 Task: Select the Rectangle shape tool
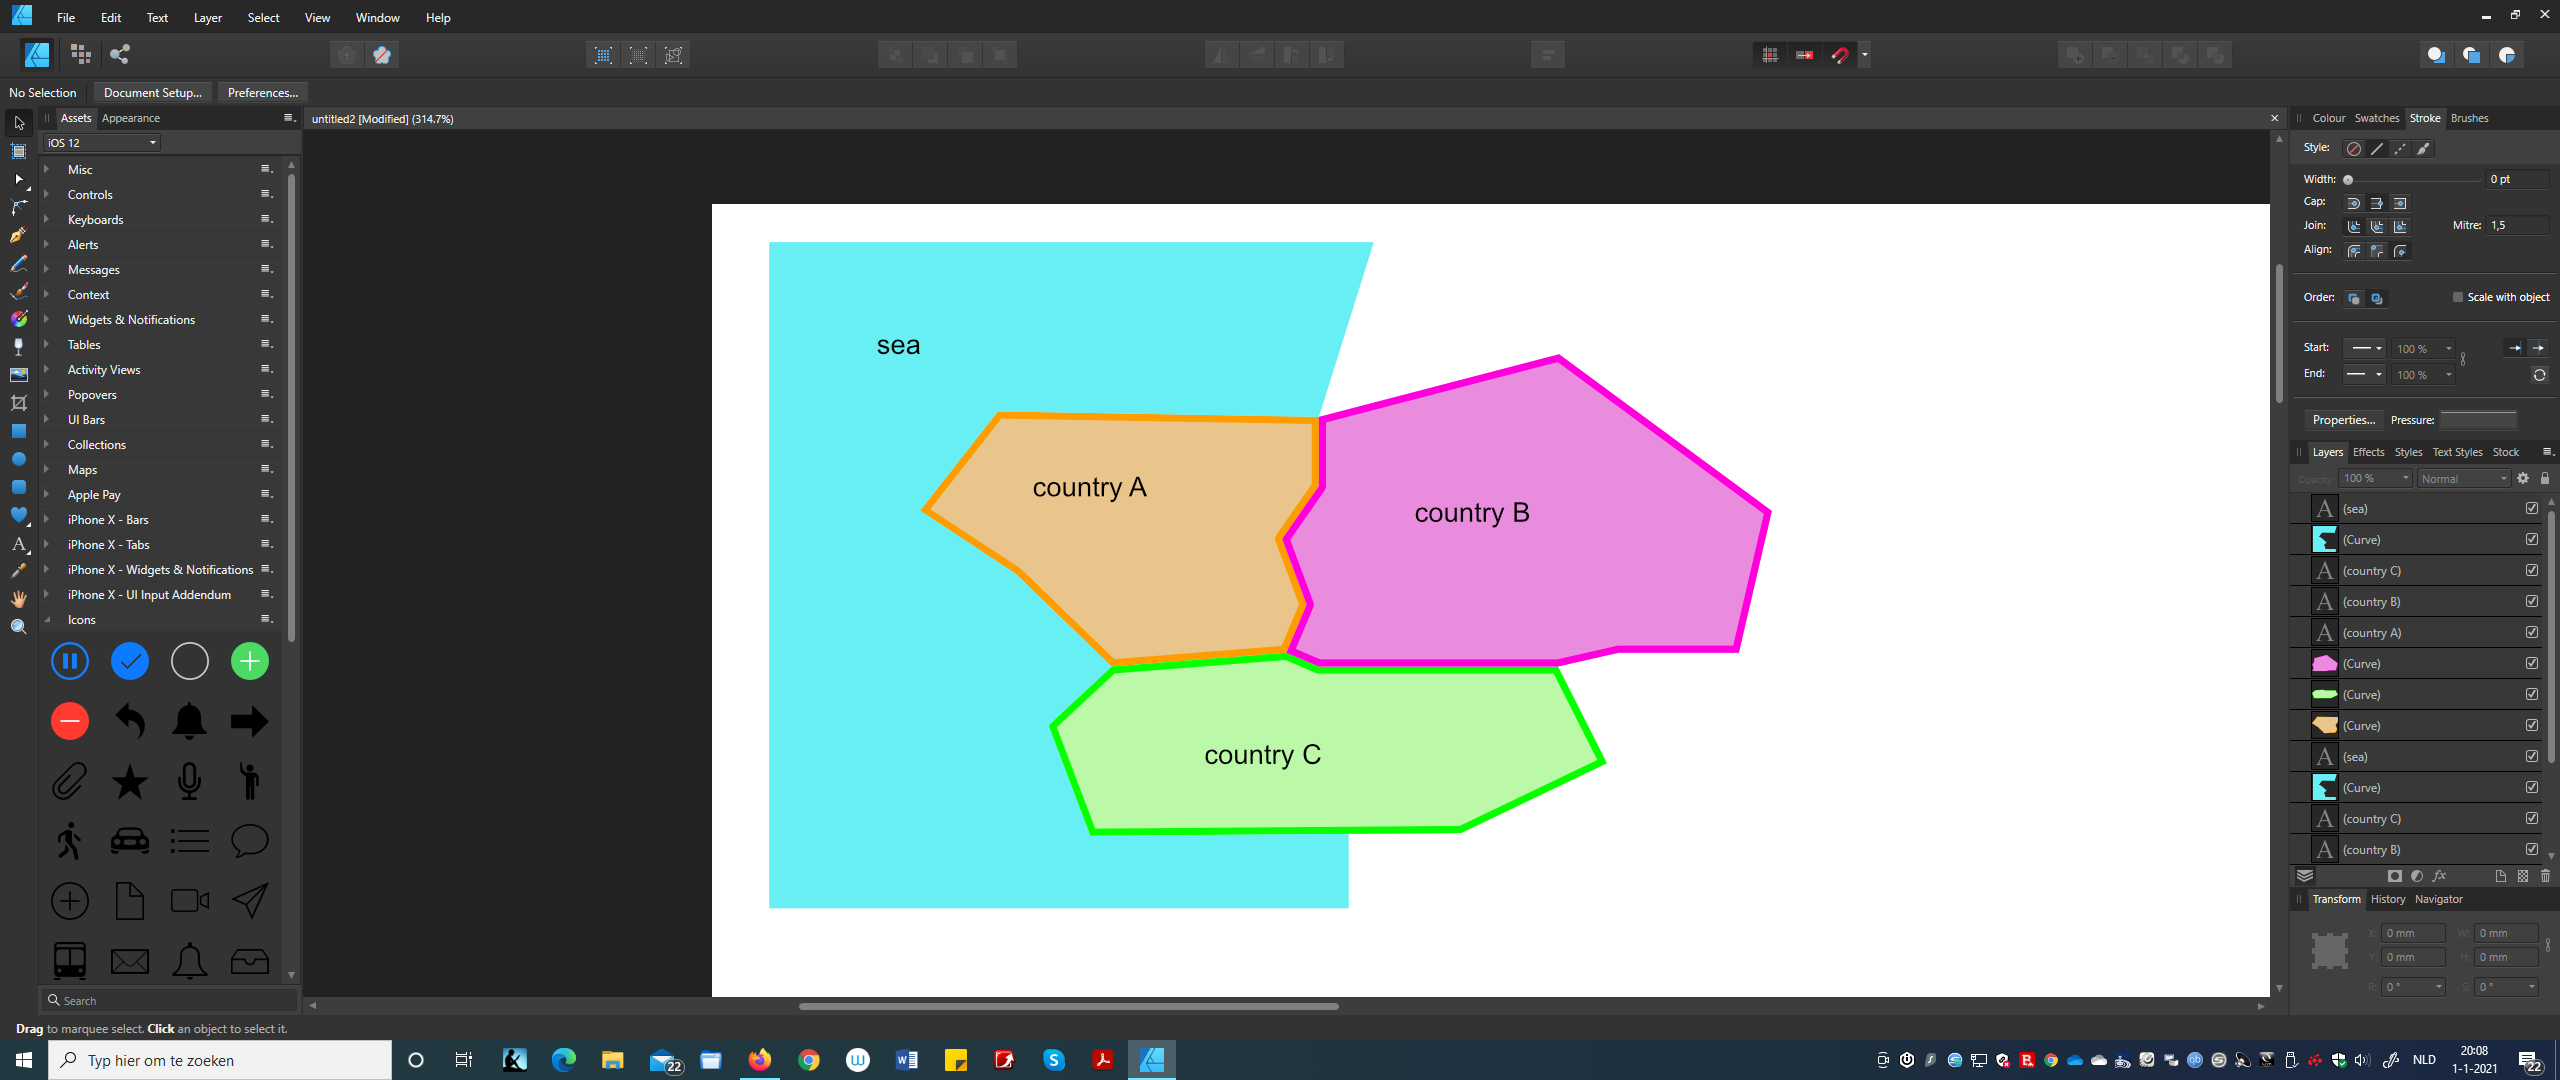point(18,431)
